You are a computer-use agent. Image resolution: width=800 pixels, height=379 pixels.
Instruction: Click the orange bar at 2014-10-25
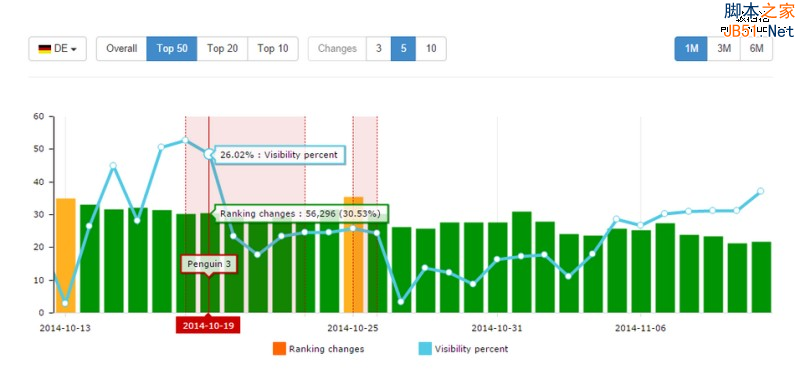(353, 255)
